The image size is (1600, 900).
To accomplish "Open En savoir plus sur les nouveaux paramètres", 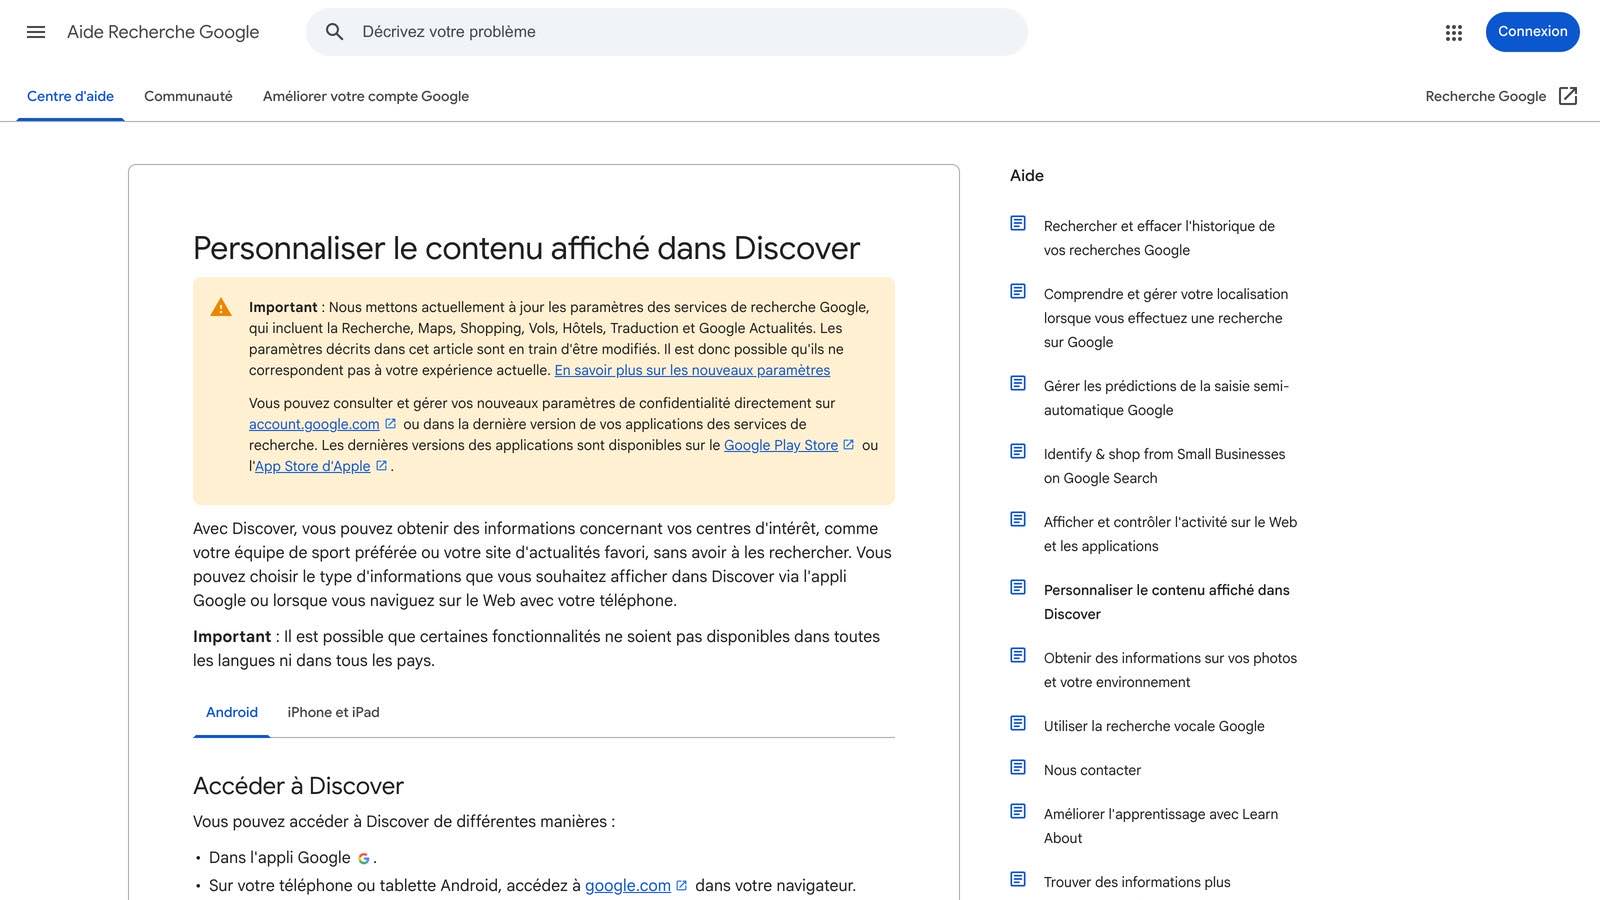I will click(692, 371).
